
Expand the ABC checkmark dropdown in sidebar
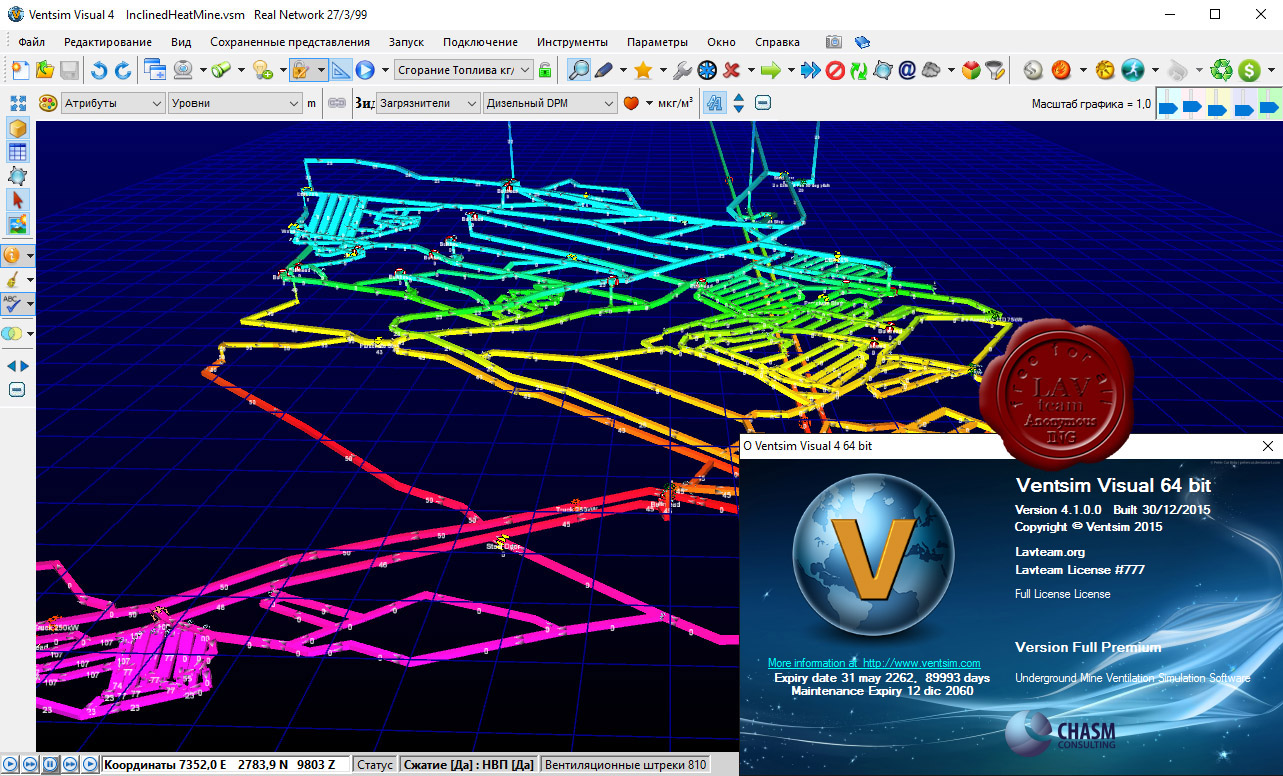click(x=30, y=304)
